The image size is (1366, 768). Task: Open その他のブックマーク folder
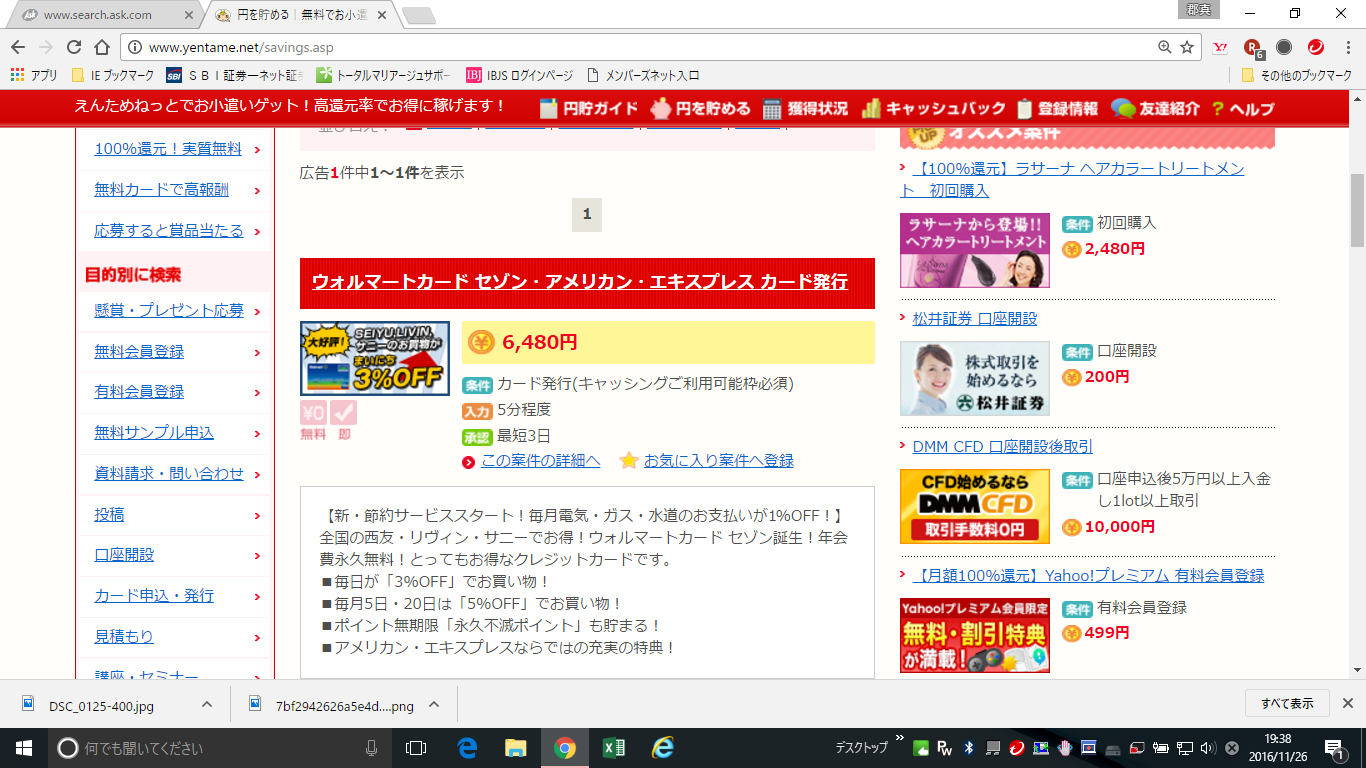[x=1297, y=75]
